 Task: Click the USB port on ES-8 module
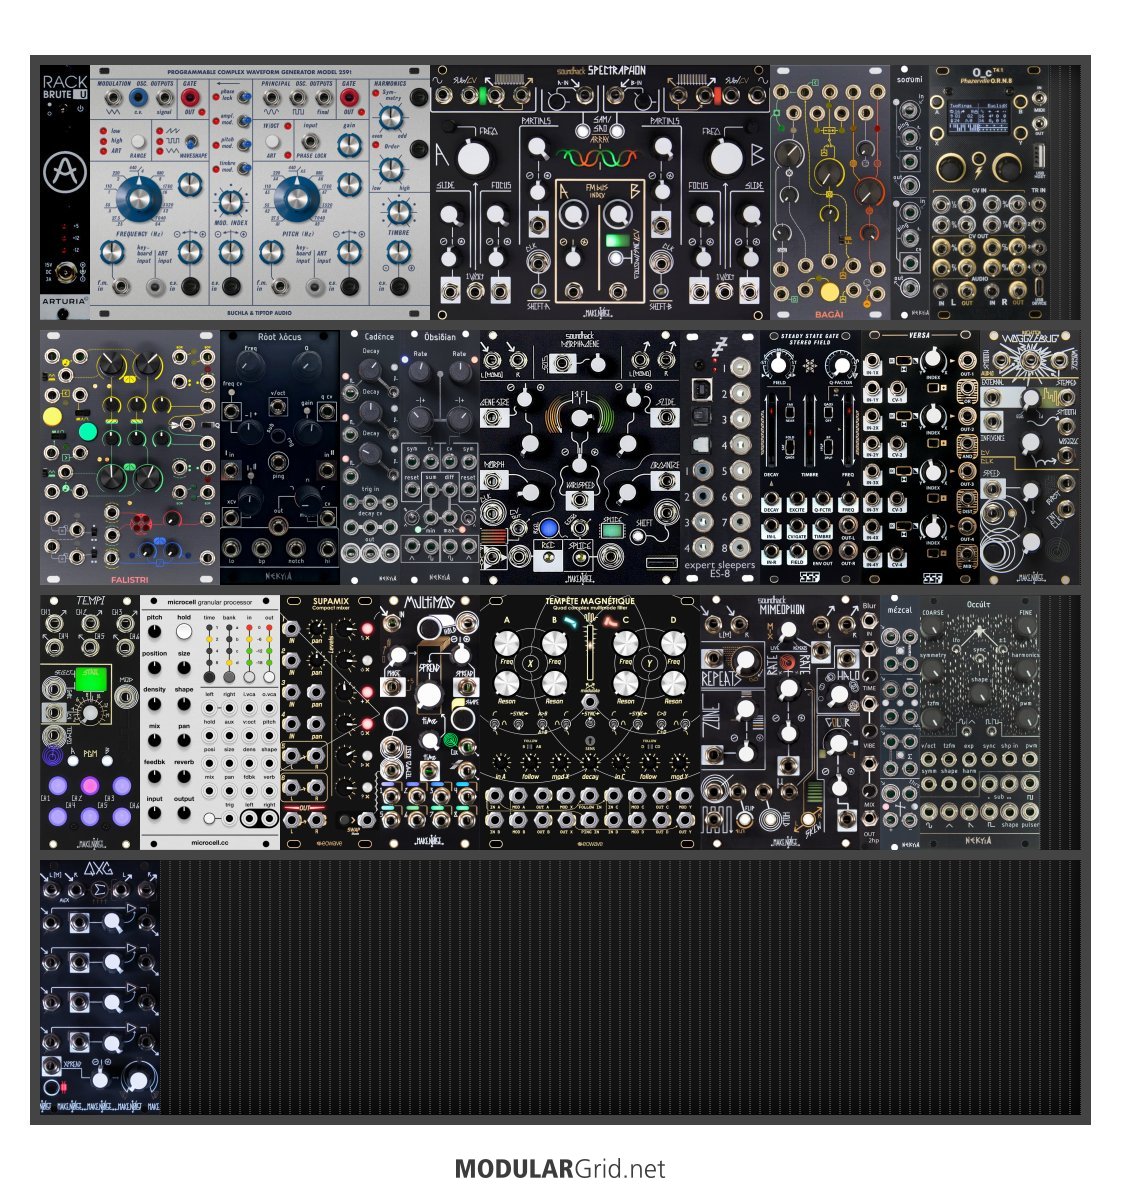[702, 387]
